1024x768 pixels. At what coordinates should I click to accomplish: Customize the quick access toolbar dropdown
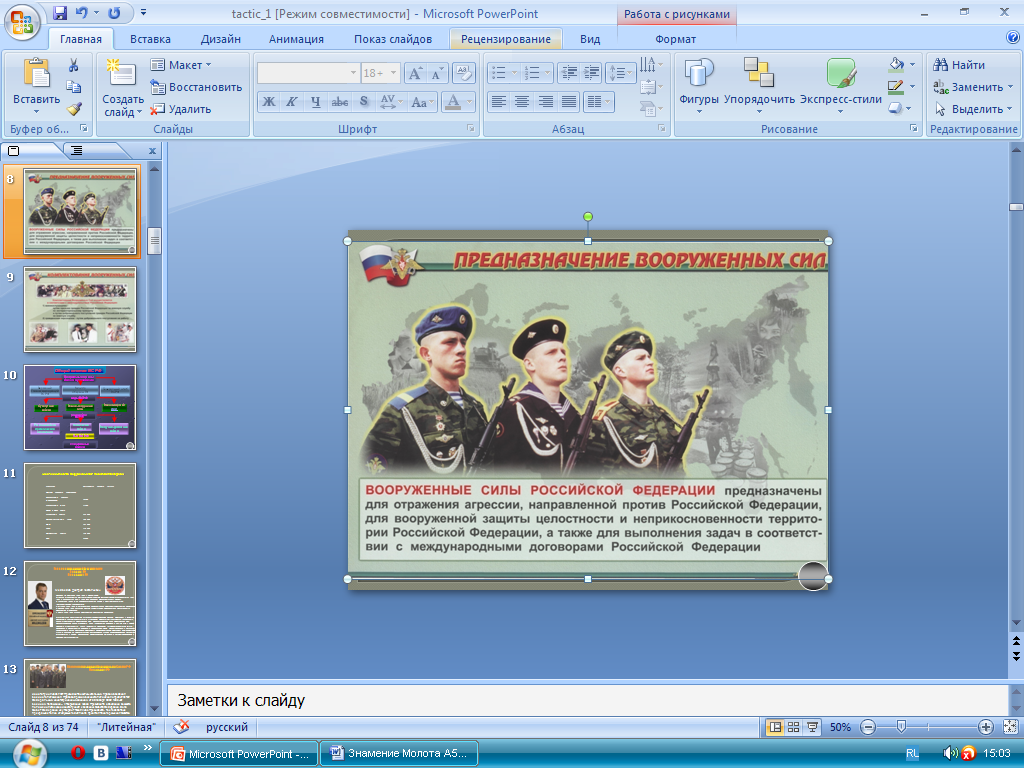tap(143, 12)
